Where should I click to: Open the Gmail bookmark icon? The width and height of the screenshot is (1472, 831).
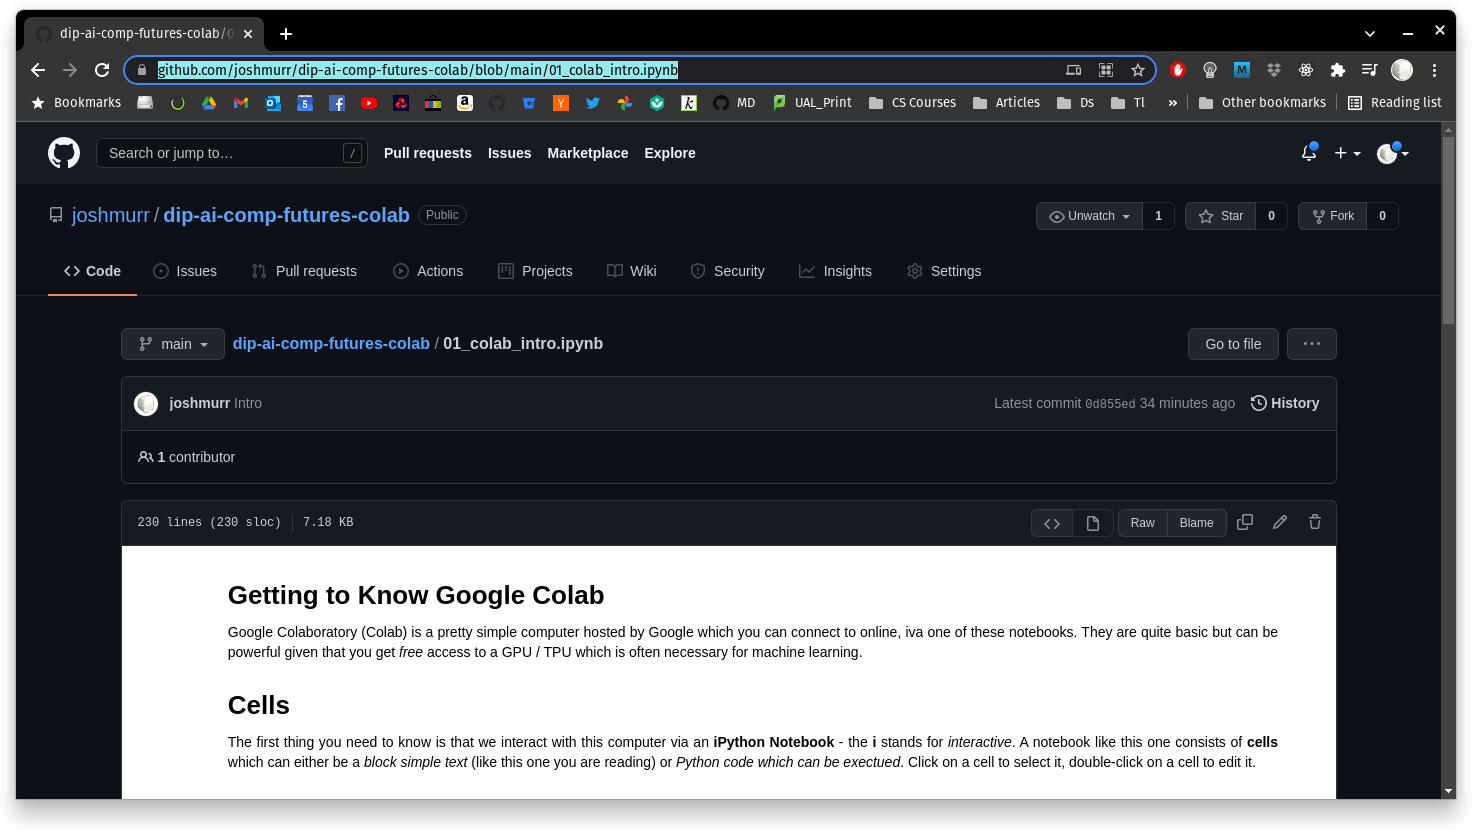[x=241, y=102]
